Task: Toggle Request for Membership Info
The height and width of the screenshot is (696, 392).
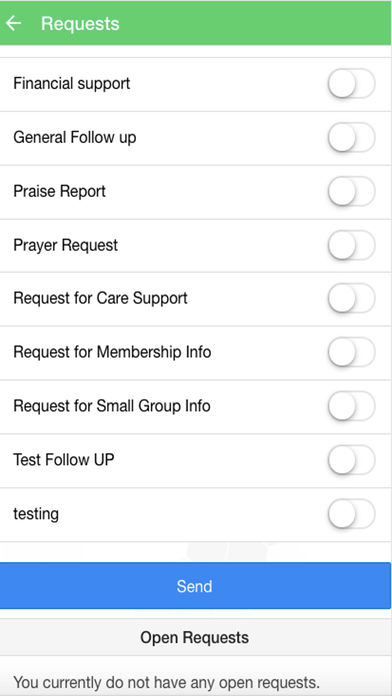Action: pyautogui.click(x=351, y=352)
